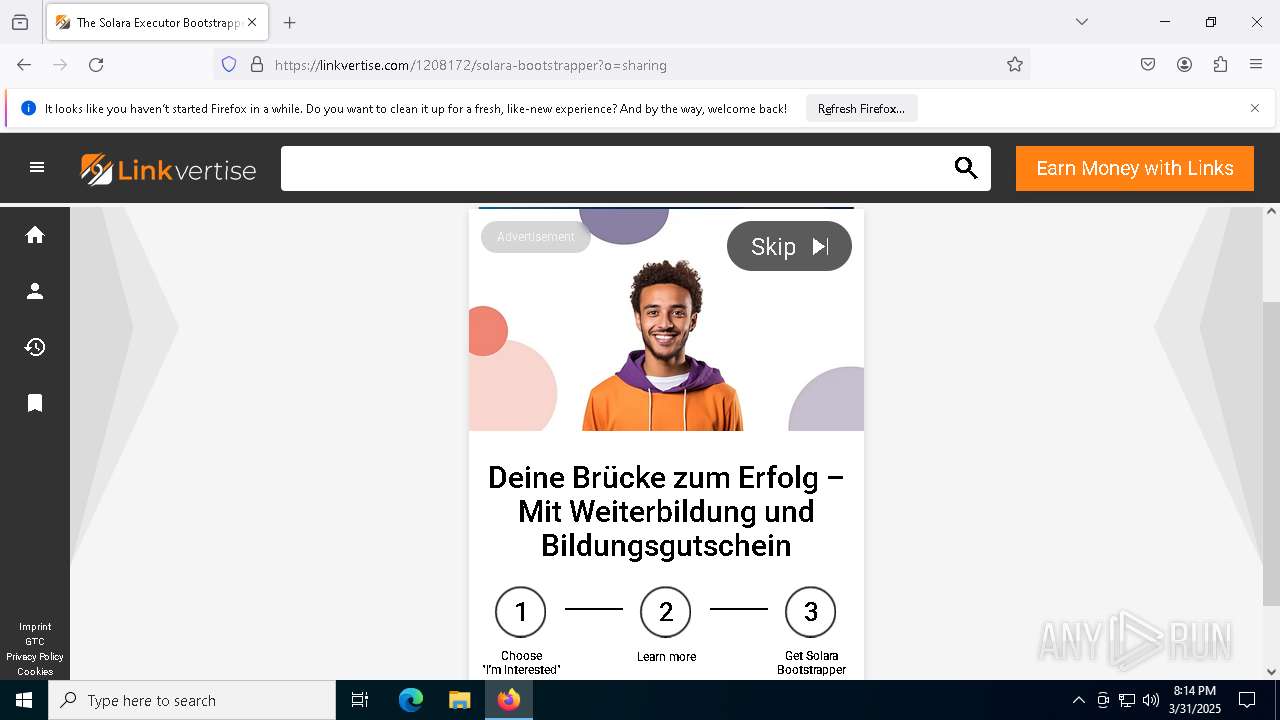Click the search magnifier icon
The width and height of the screenshot is (1280, 720).
coord(965,168)
